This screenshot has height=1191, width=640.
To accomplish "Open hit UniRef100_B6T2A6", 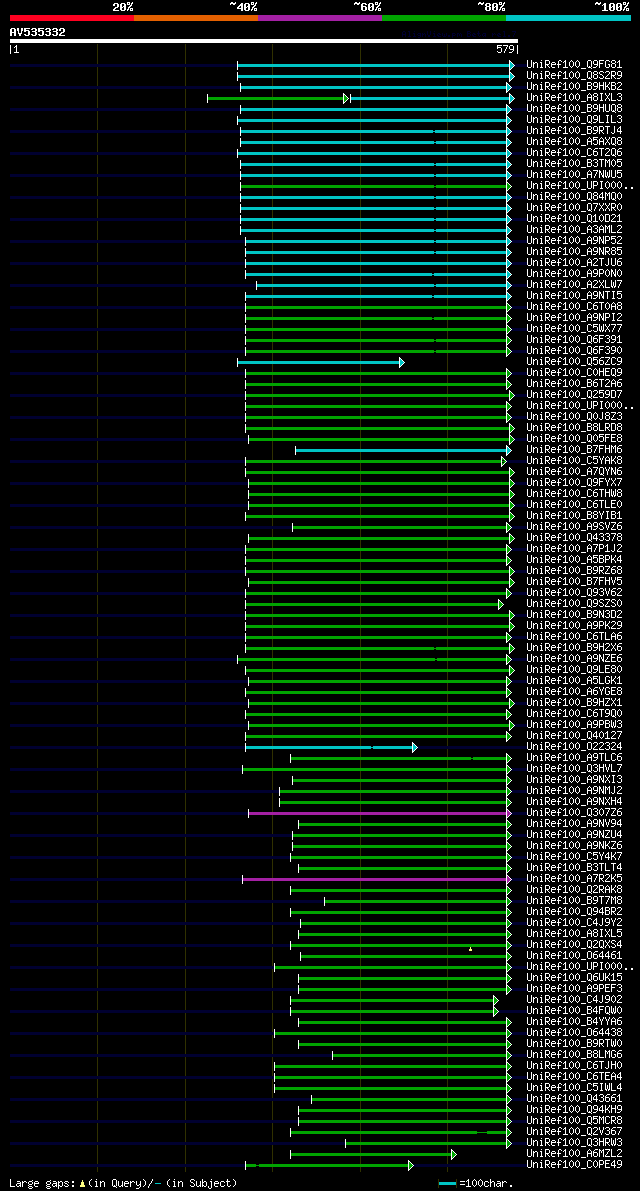I will click(574, 384).
